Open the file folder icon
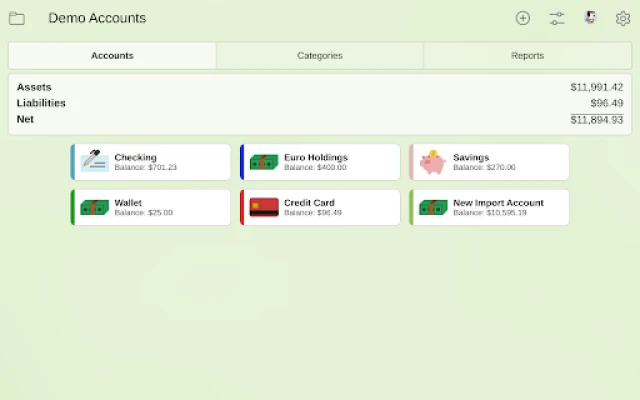This screenshot has height=400, width=640. coord(17,18)
